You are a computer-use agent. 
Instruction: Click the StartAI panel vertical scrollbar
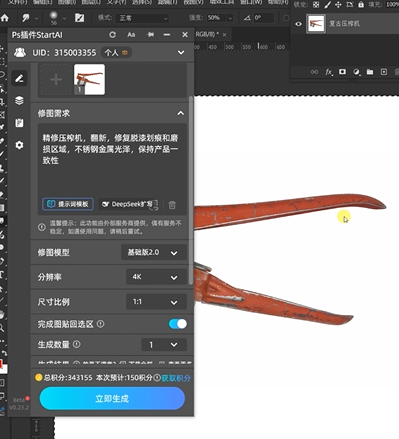(x=191, y=190)
